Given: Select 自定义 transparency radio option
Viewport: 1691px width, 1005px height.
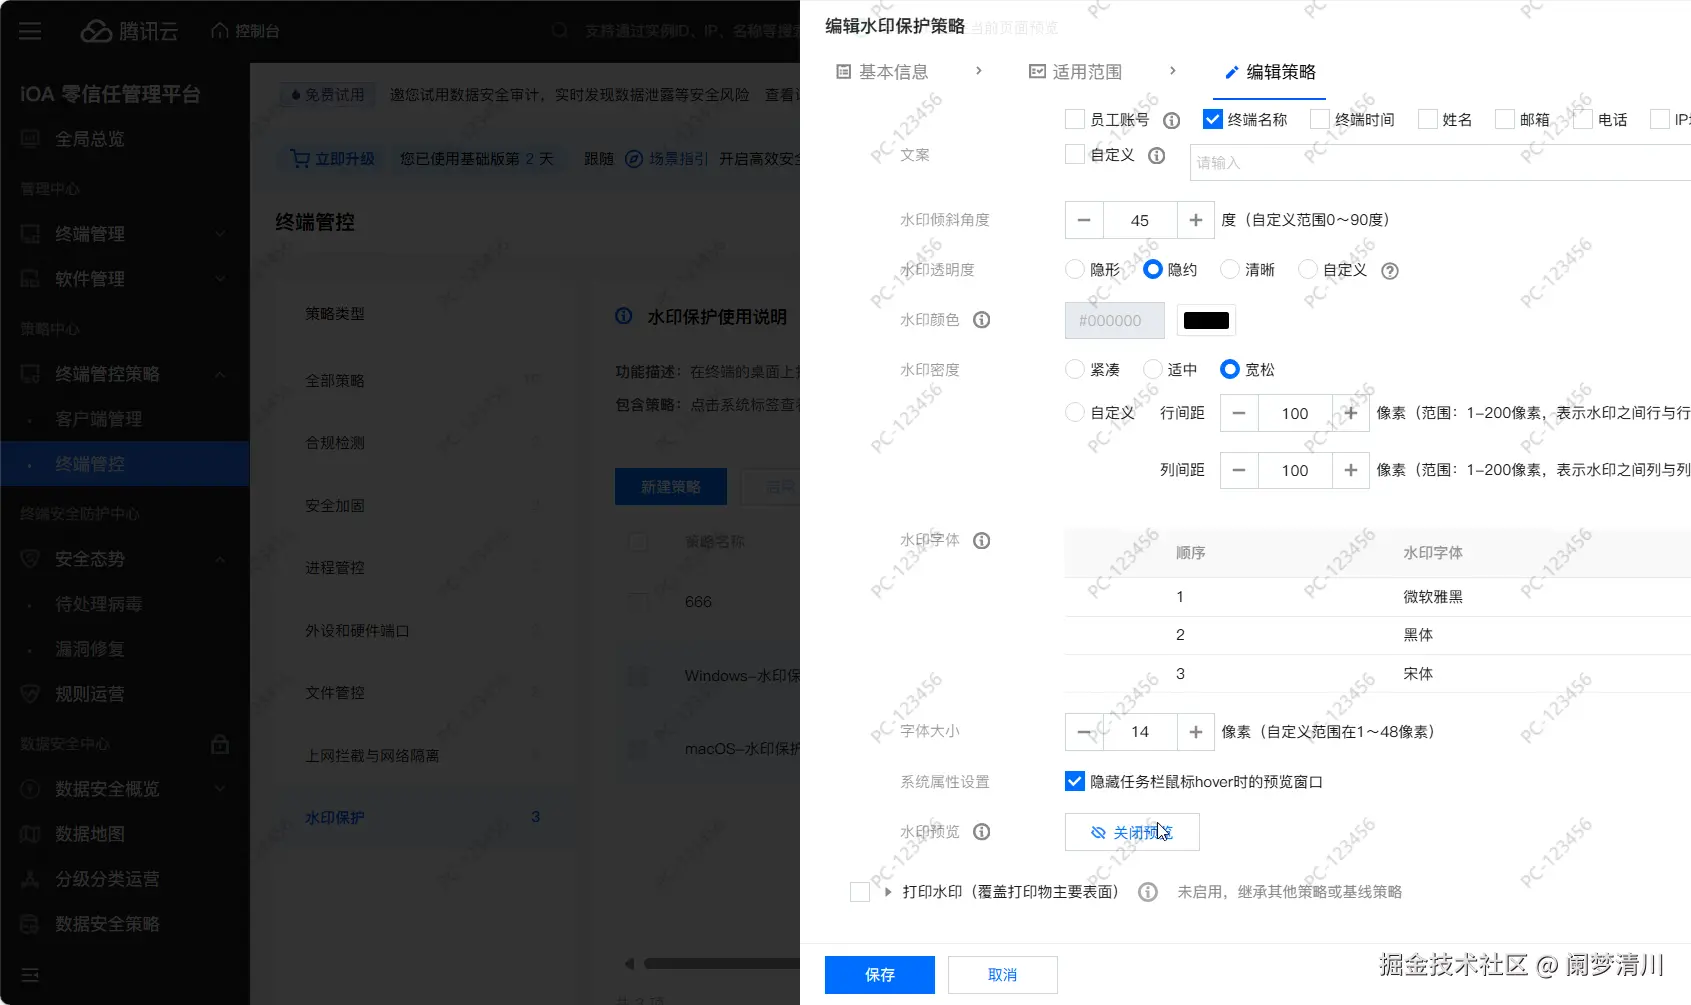Looking at the screenshot, I should [x=1308, y=270].
